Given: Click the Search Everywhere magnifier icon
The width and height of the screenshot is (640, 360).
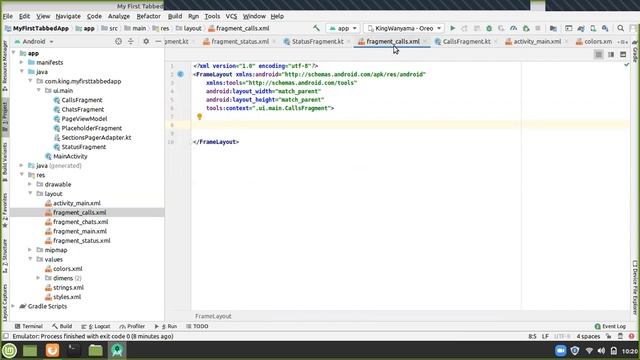Looking at the screenshot, I should pyautogui.click(x=620, y=28).
